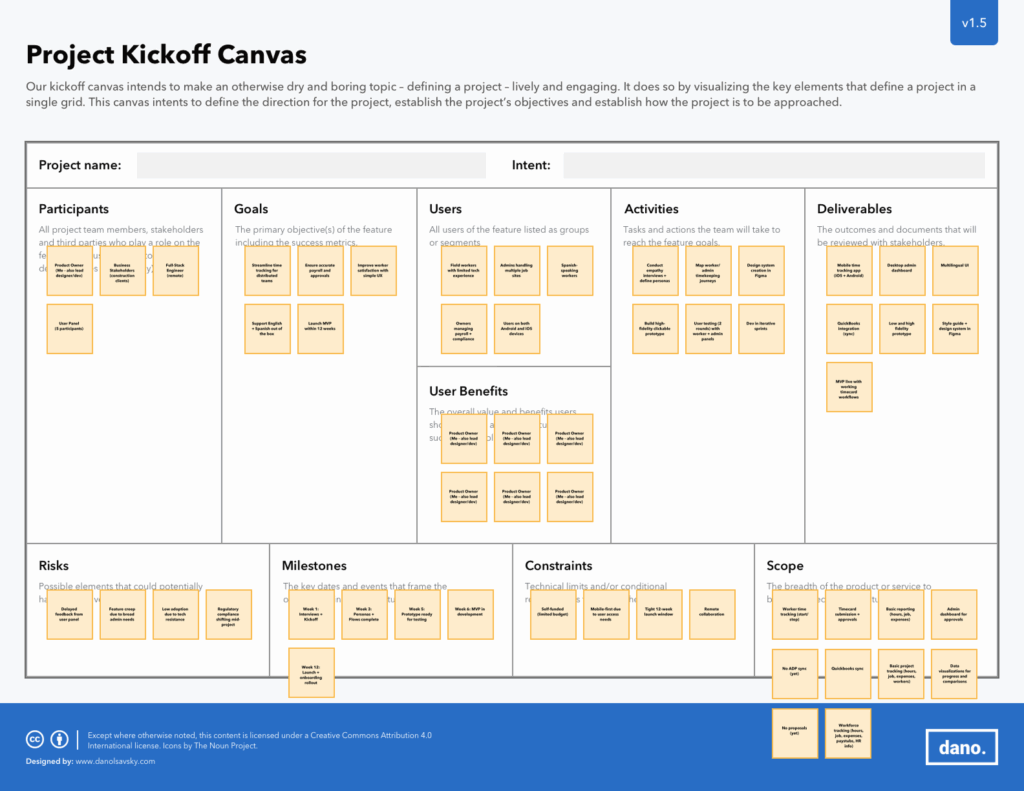The width and height of the screenshot is (1024, 791).
Task: Click the Quickbooks sync scope note
Action: 849,673
